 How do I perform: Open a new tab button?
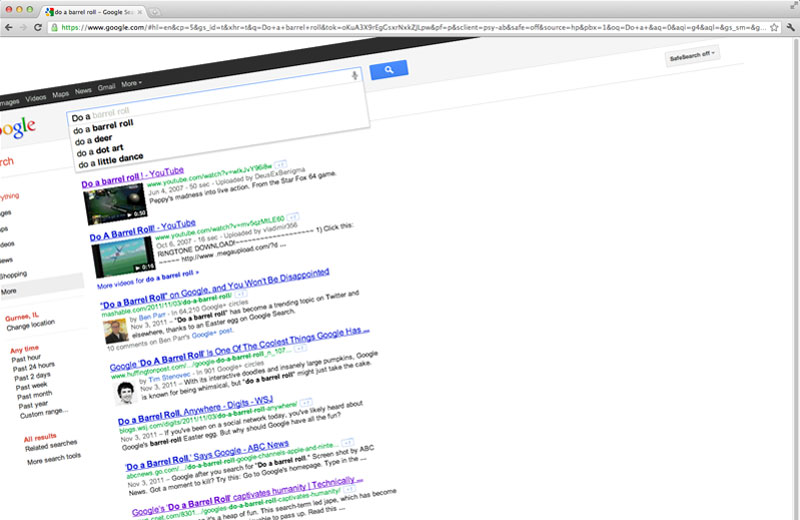coord(155,12)
